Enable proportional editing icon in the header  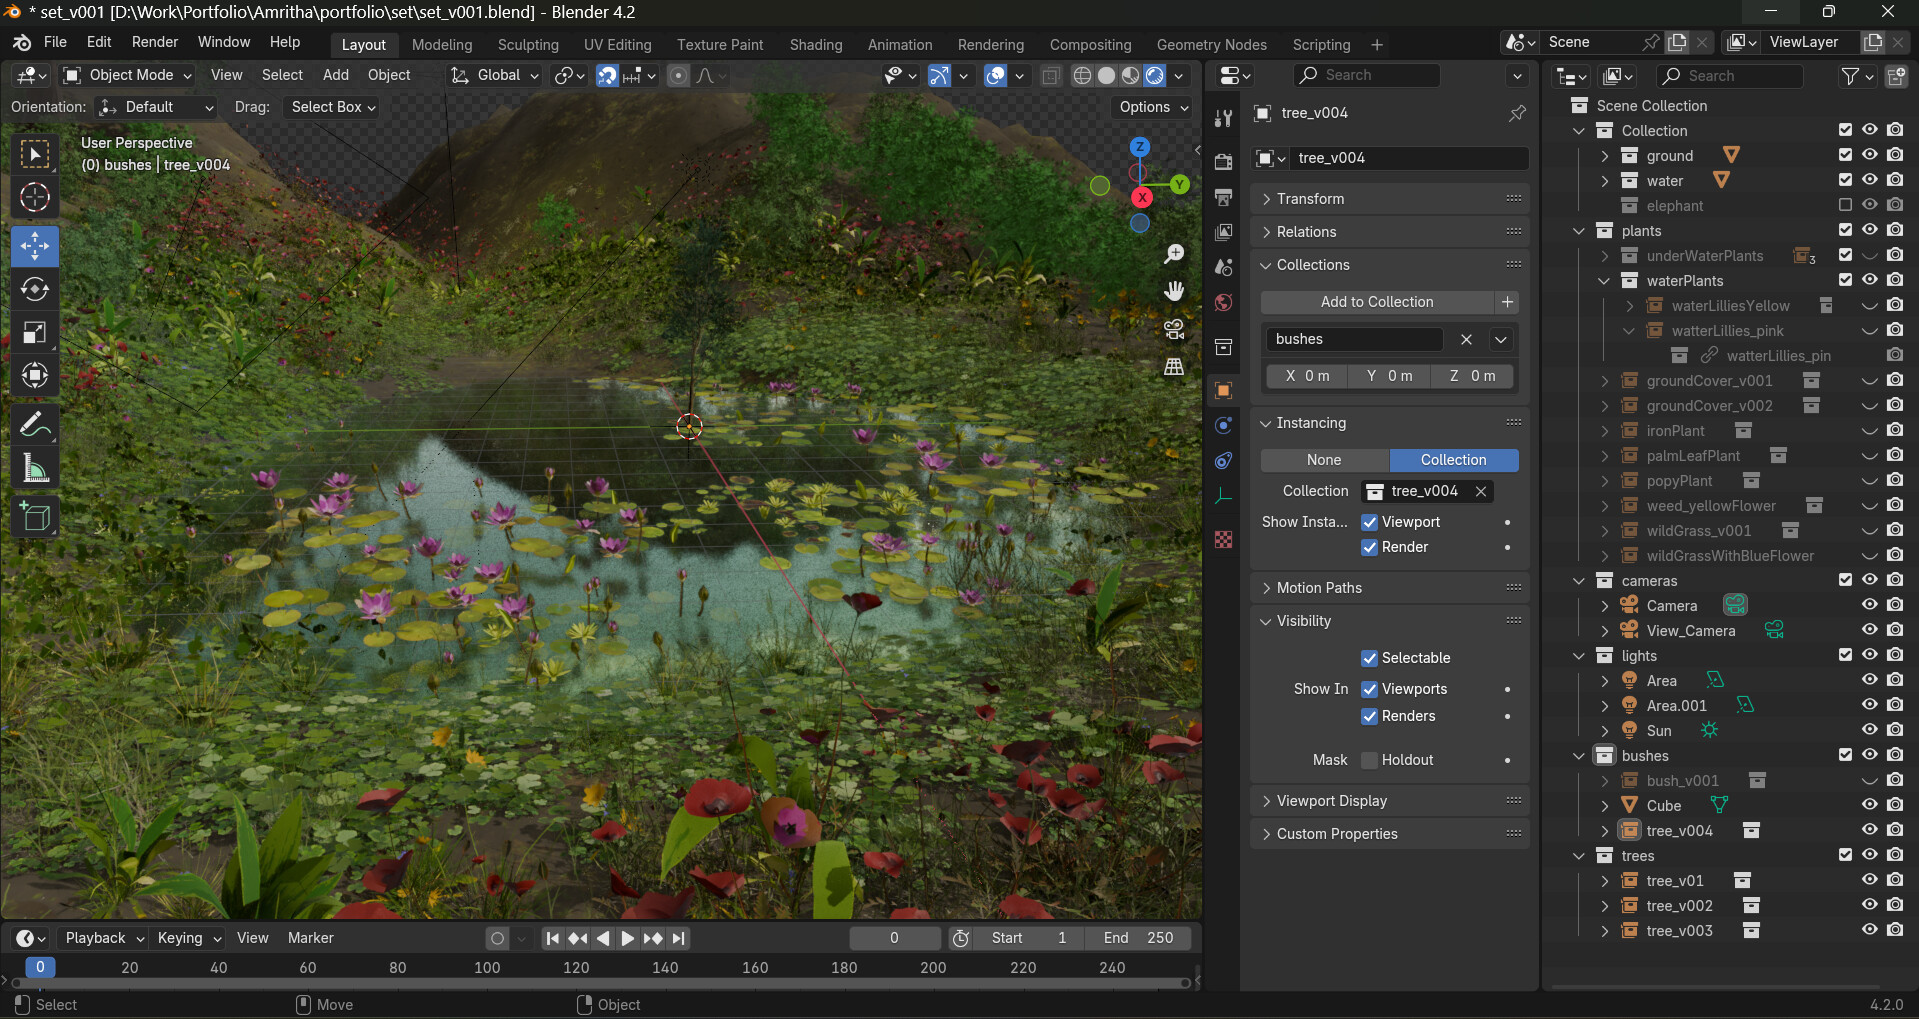pos(678,75)
